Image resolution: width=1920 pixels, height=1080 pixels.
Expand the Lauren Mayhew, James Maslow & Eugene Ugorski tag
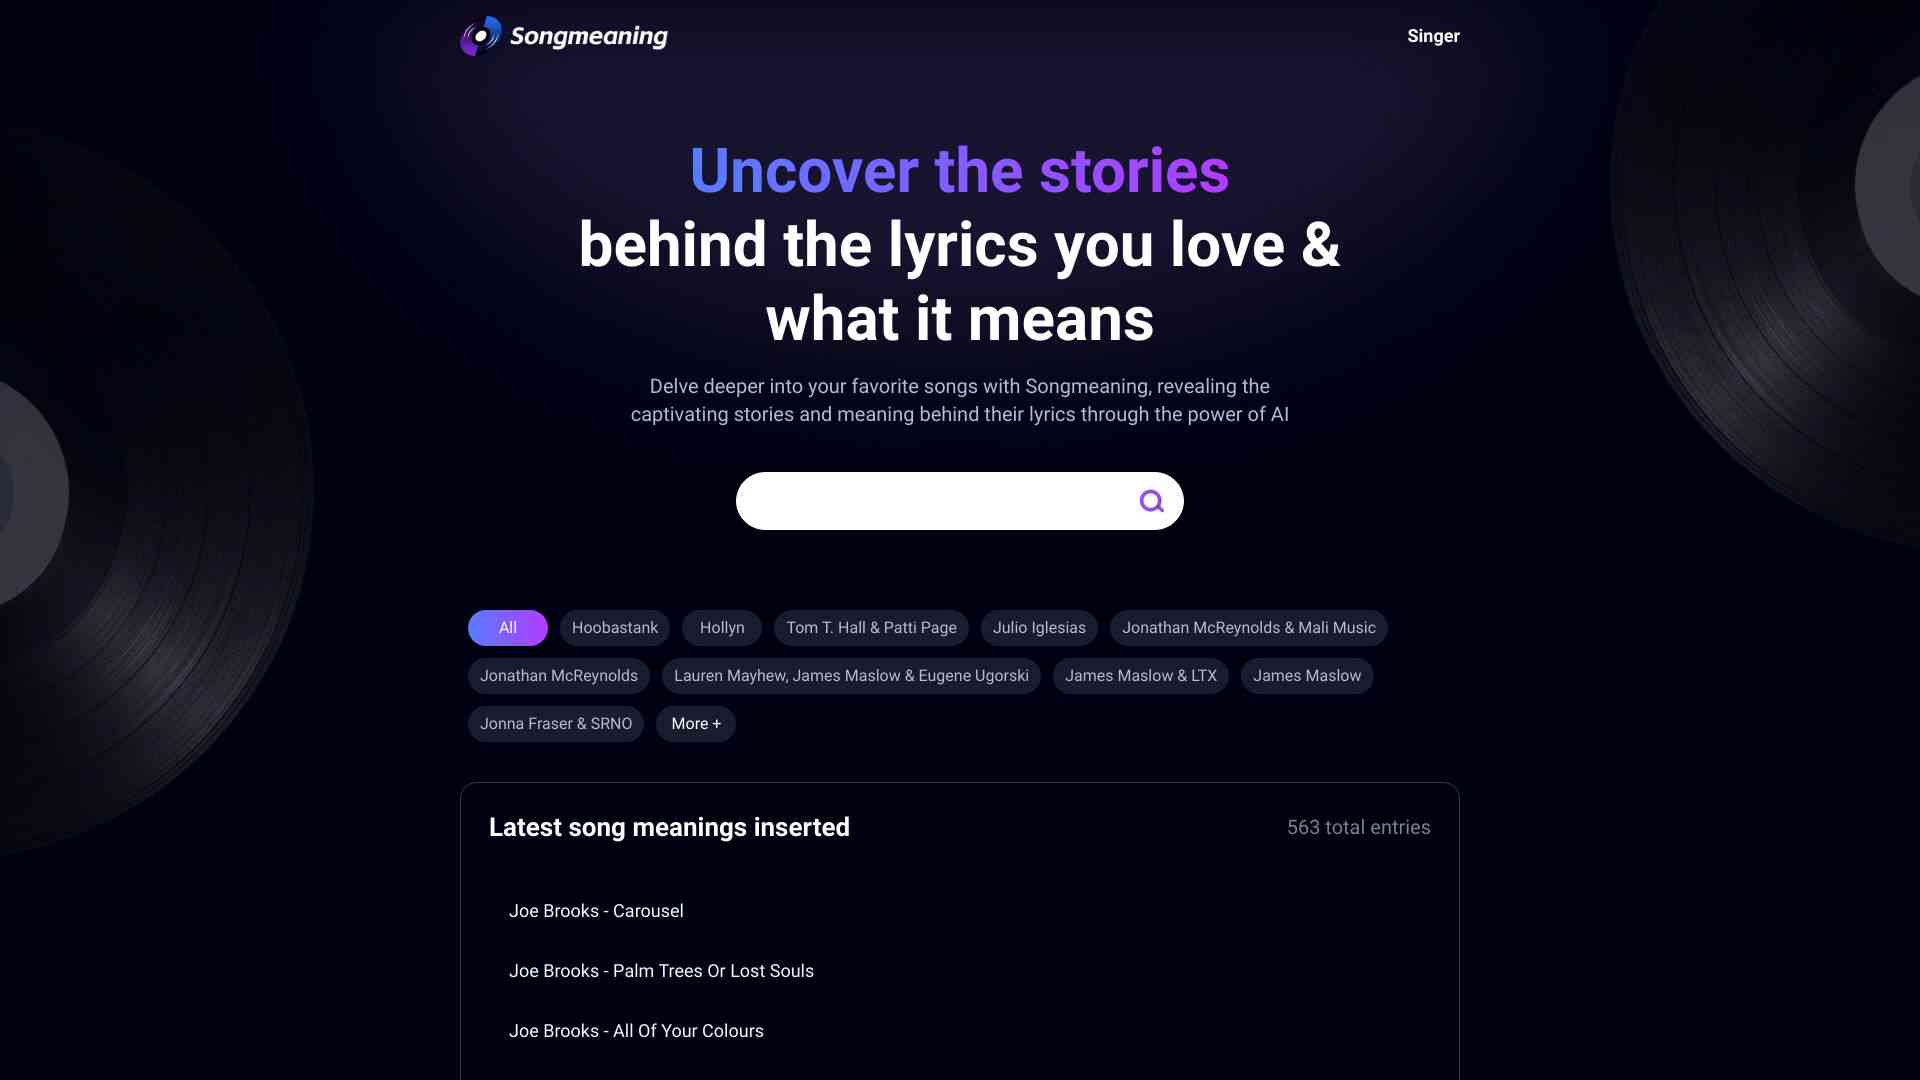tap(851, 675)
